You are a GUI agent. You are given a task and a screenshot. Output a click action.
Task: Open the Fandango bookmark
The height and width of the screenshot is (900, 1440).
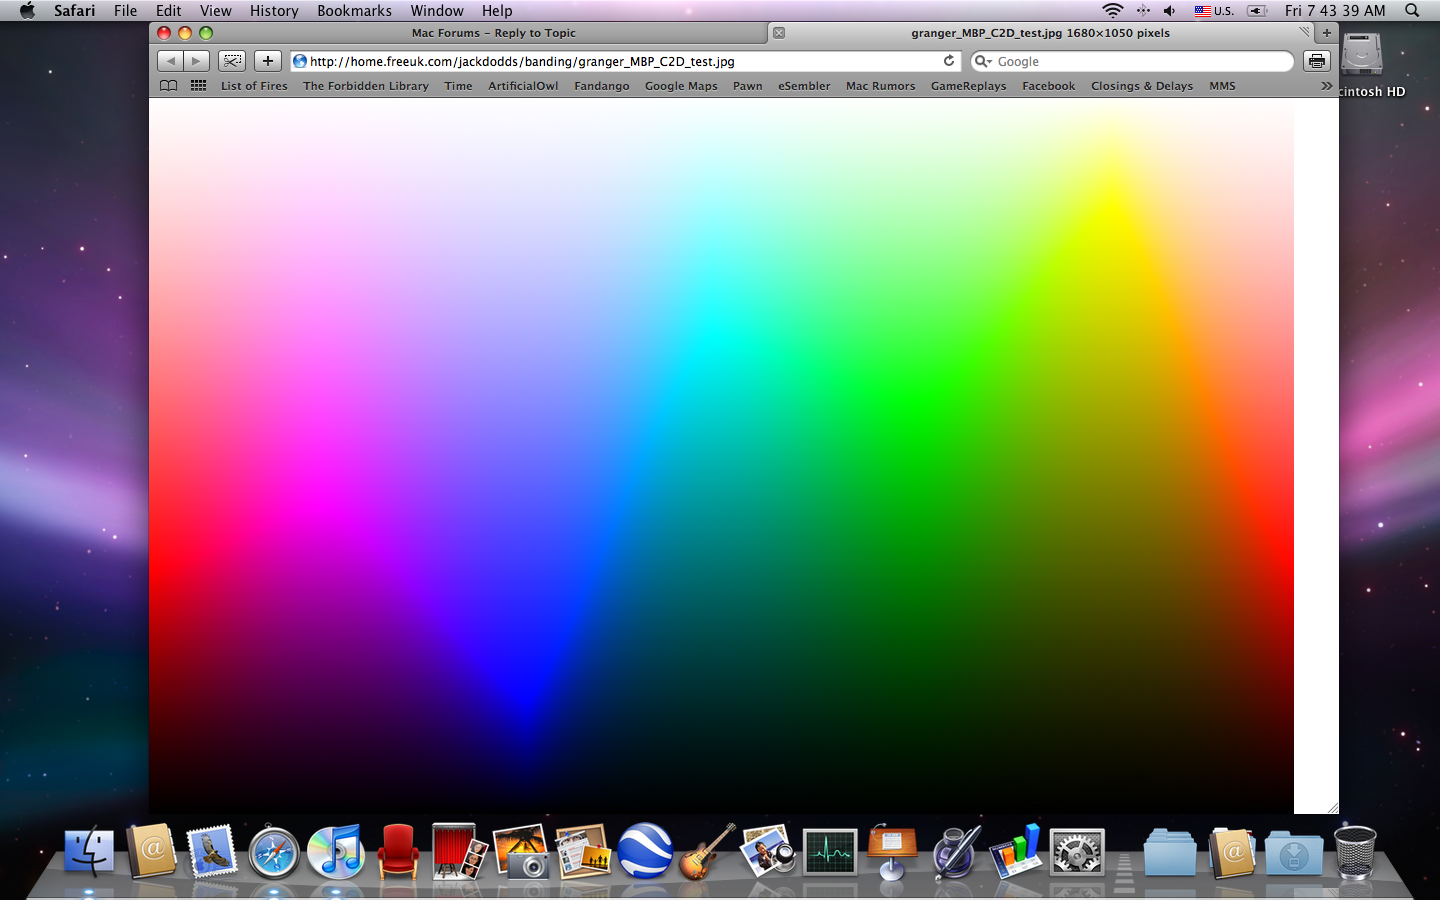[x=602, y=86]
